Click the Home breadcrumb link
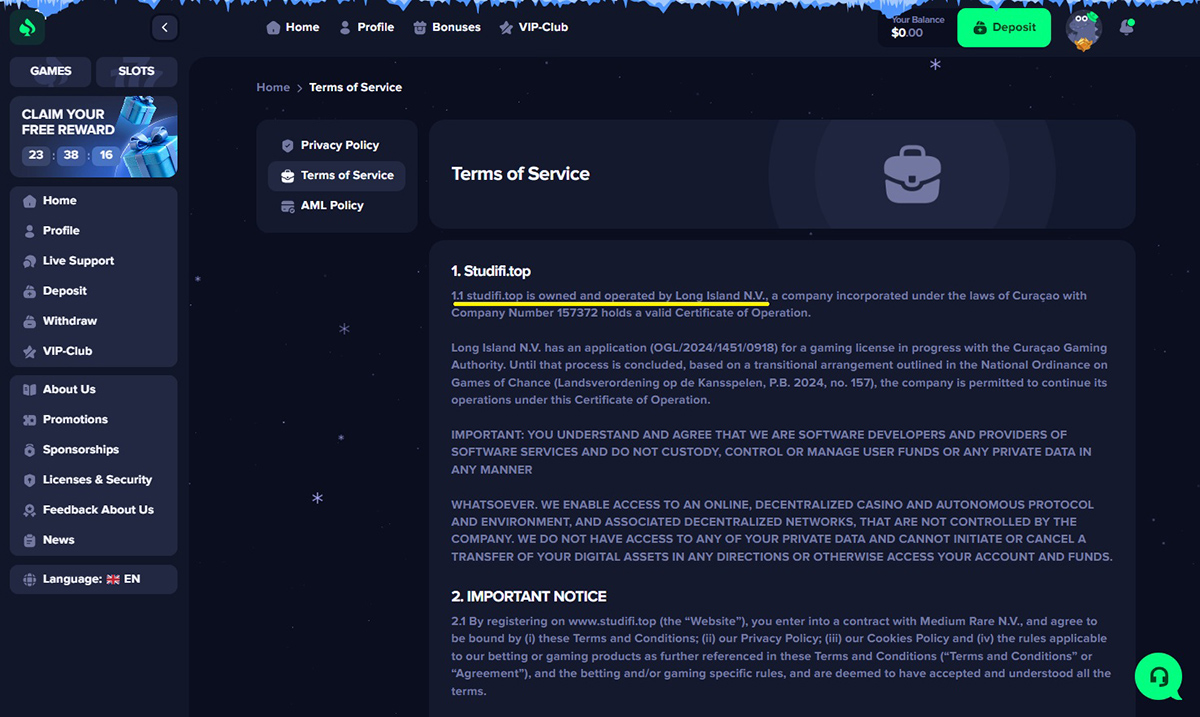Image resolution: width=1200 pixels, height=717 pixels. tap(272, 87)
